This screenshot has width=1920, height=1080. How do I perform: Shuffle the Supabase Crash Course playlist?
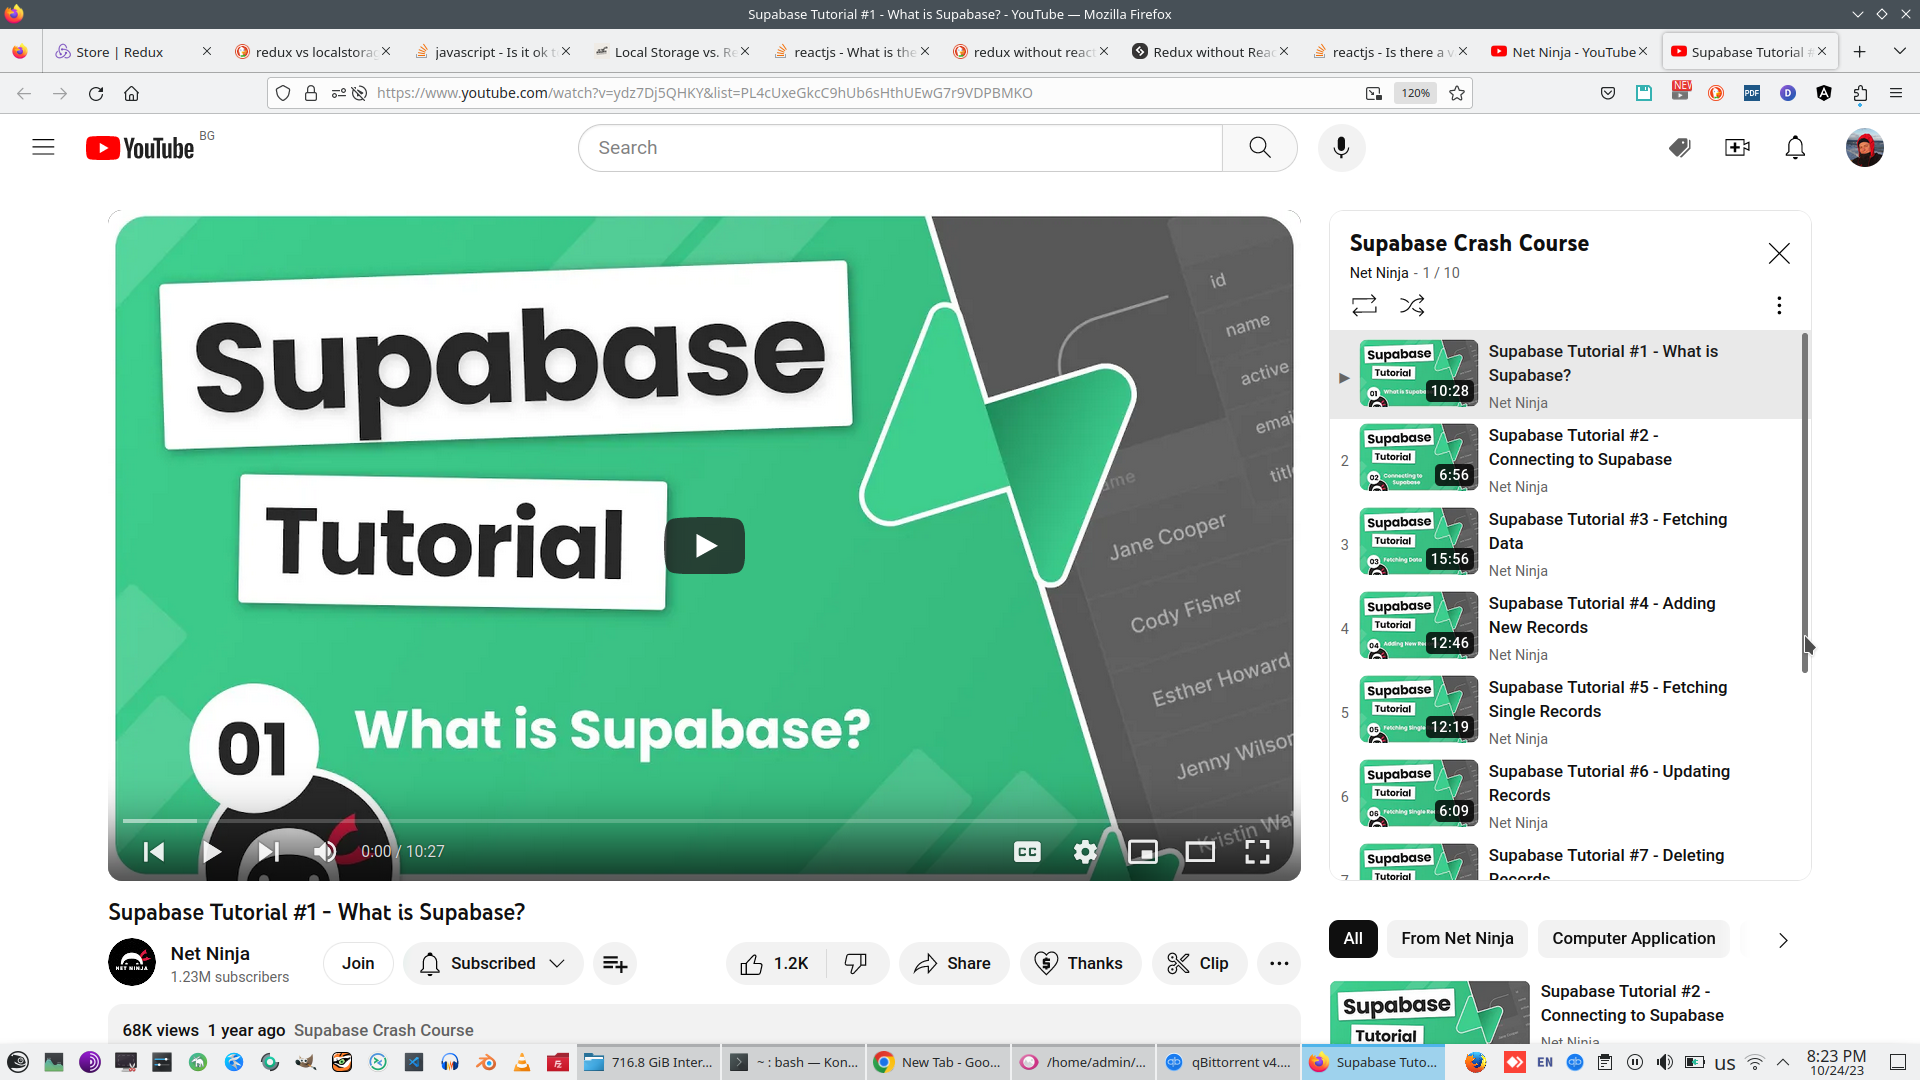1412,306
